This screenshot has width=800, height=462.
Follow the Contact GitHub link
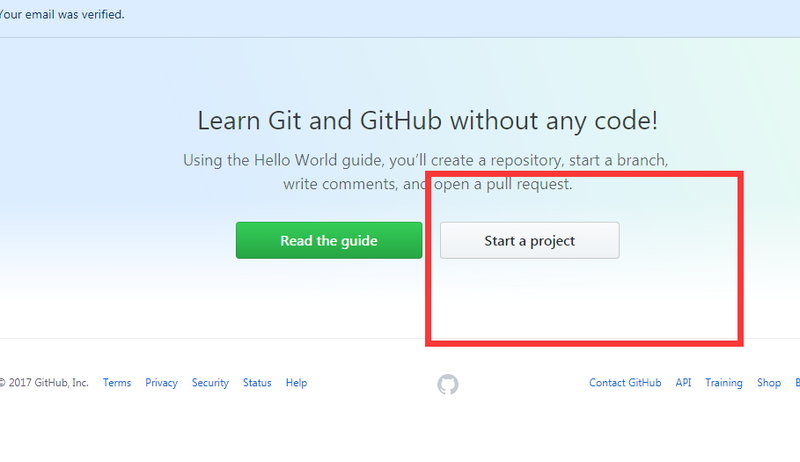click(625, 382)
